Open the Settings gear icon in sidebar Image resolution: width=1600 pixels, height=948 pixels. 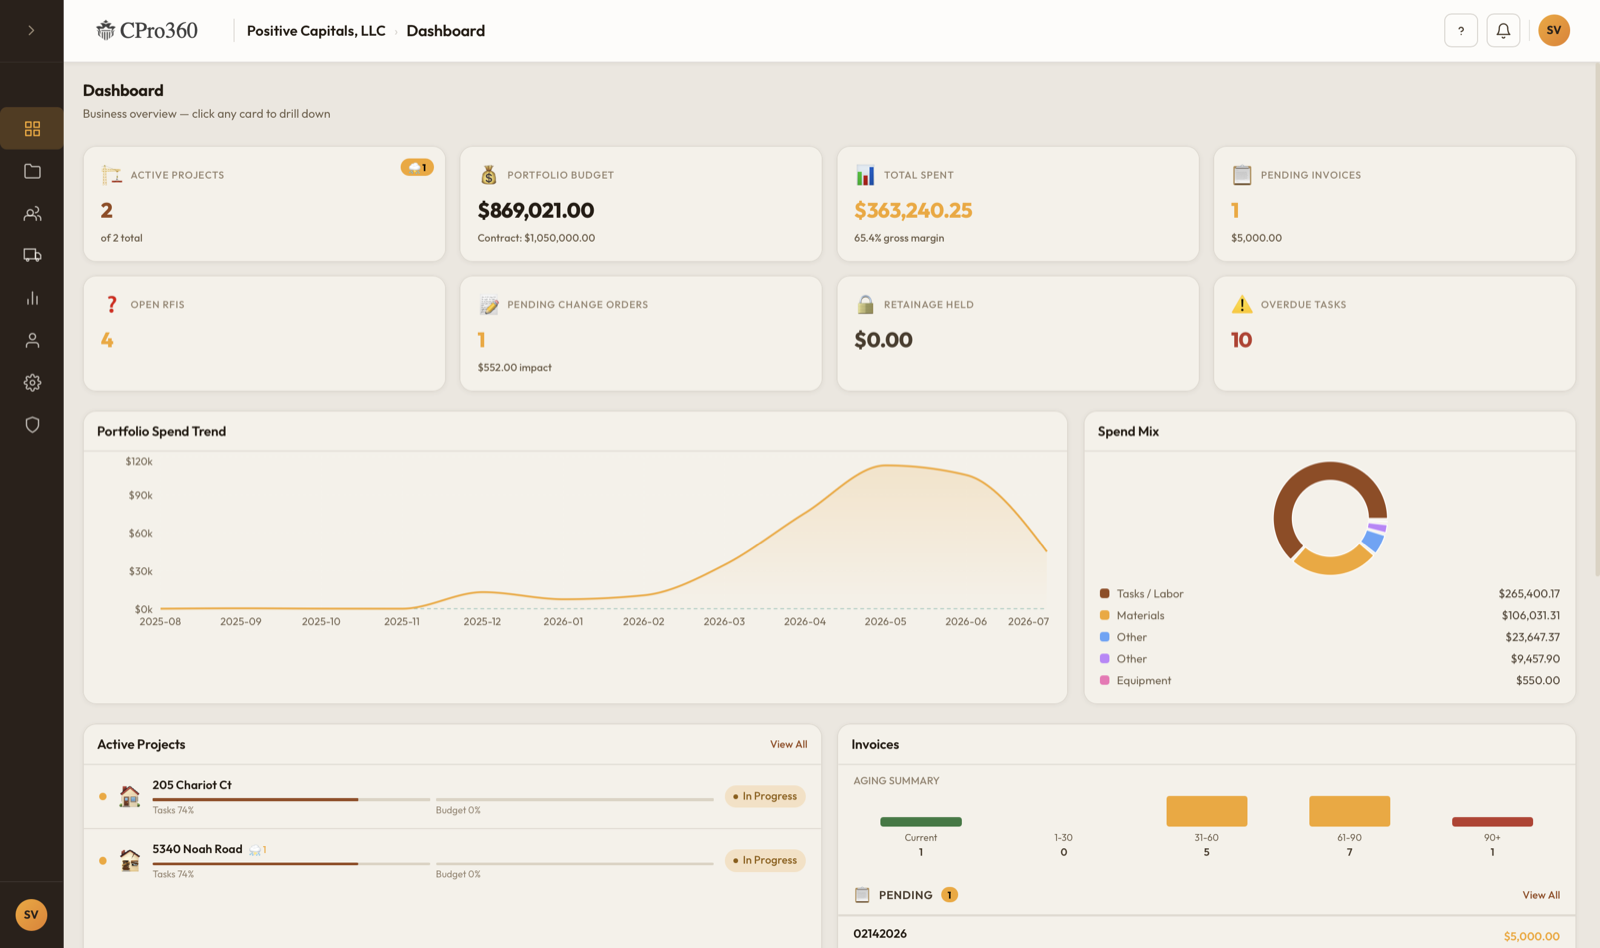(x=32, y=382)
